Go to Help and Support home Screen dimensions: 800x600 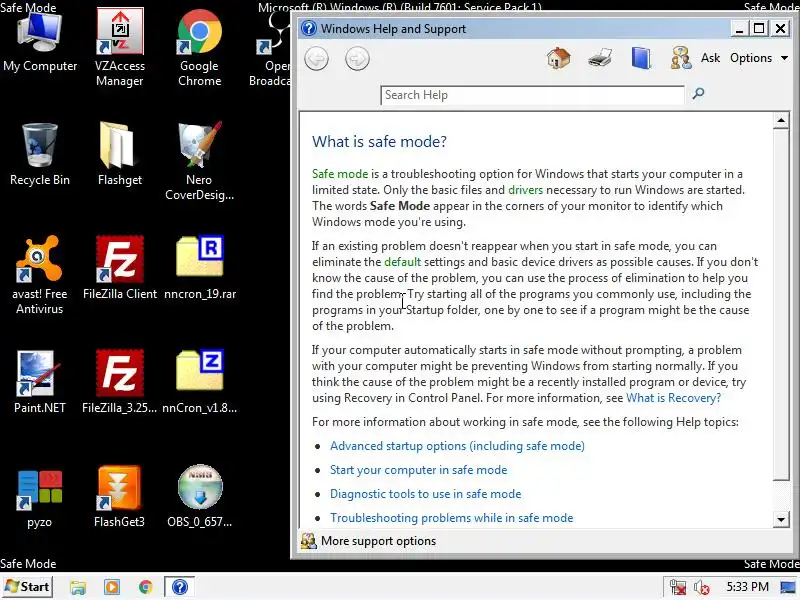[x=558, y=58]
